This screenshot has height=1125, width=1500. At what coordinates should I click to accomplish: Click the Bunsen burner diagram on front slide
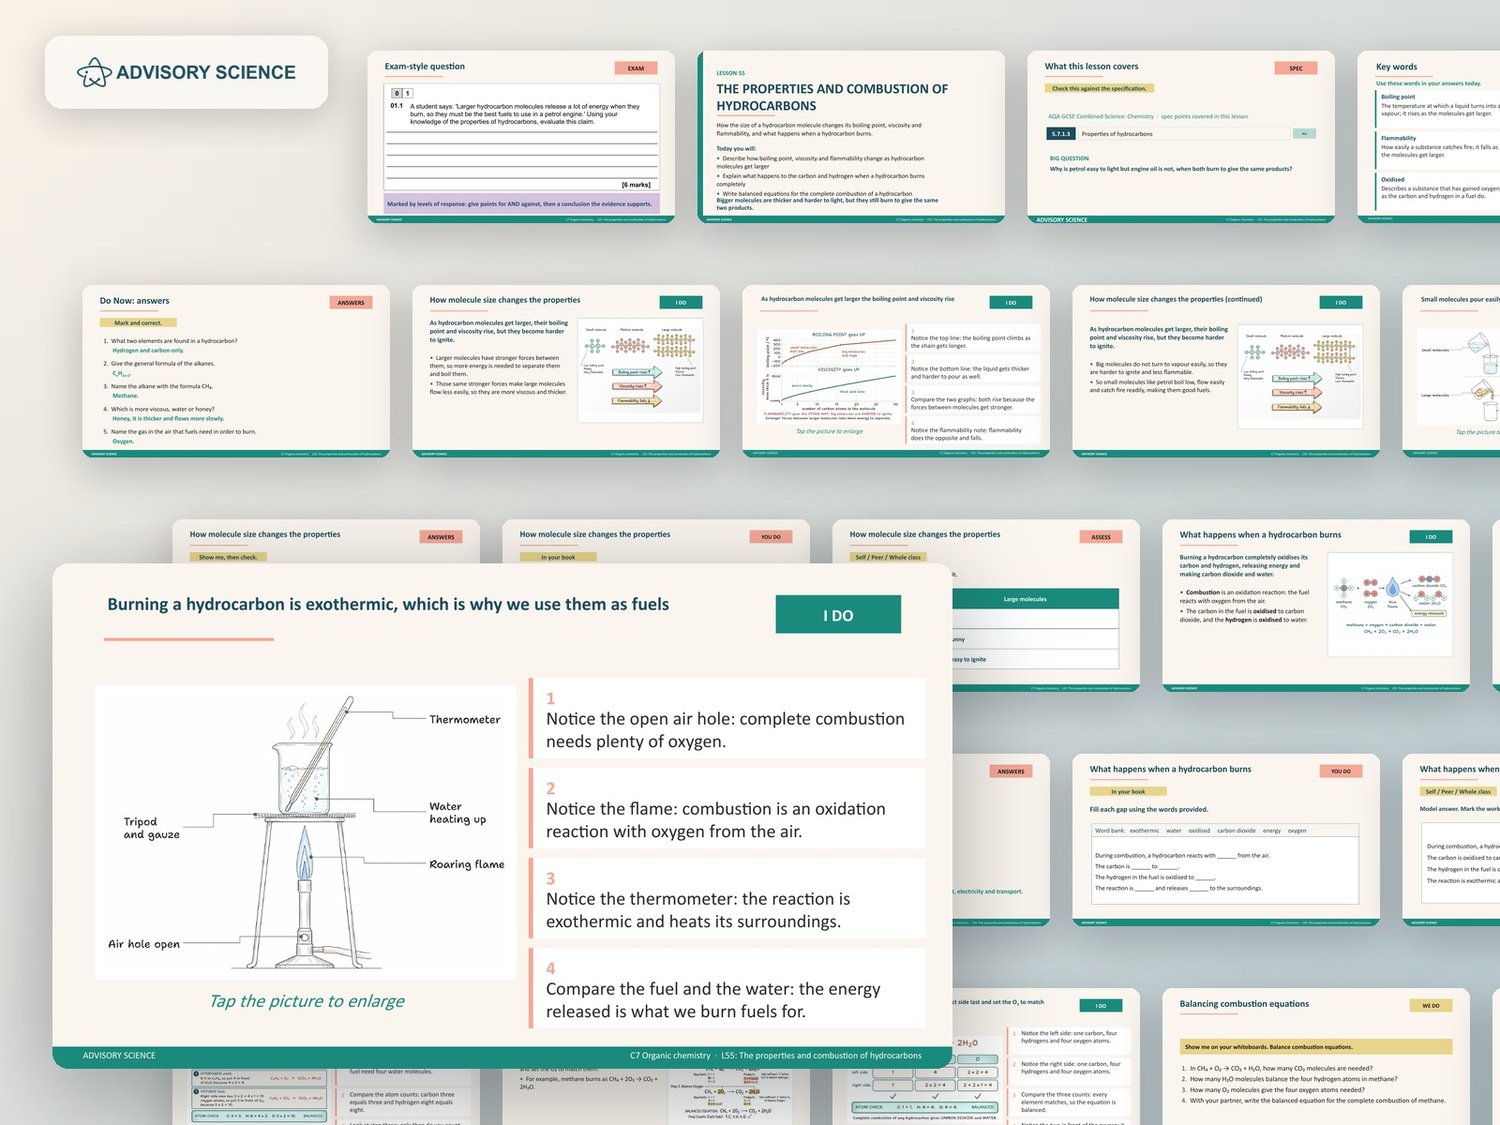pos(307,832)
